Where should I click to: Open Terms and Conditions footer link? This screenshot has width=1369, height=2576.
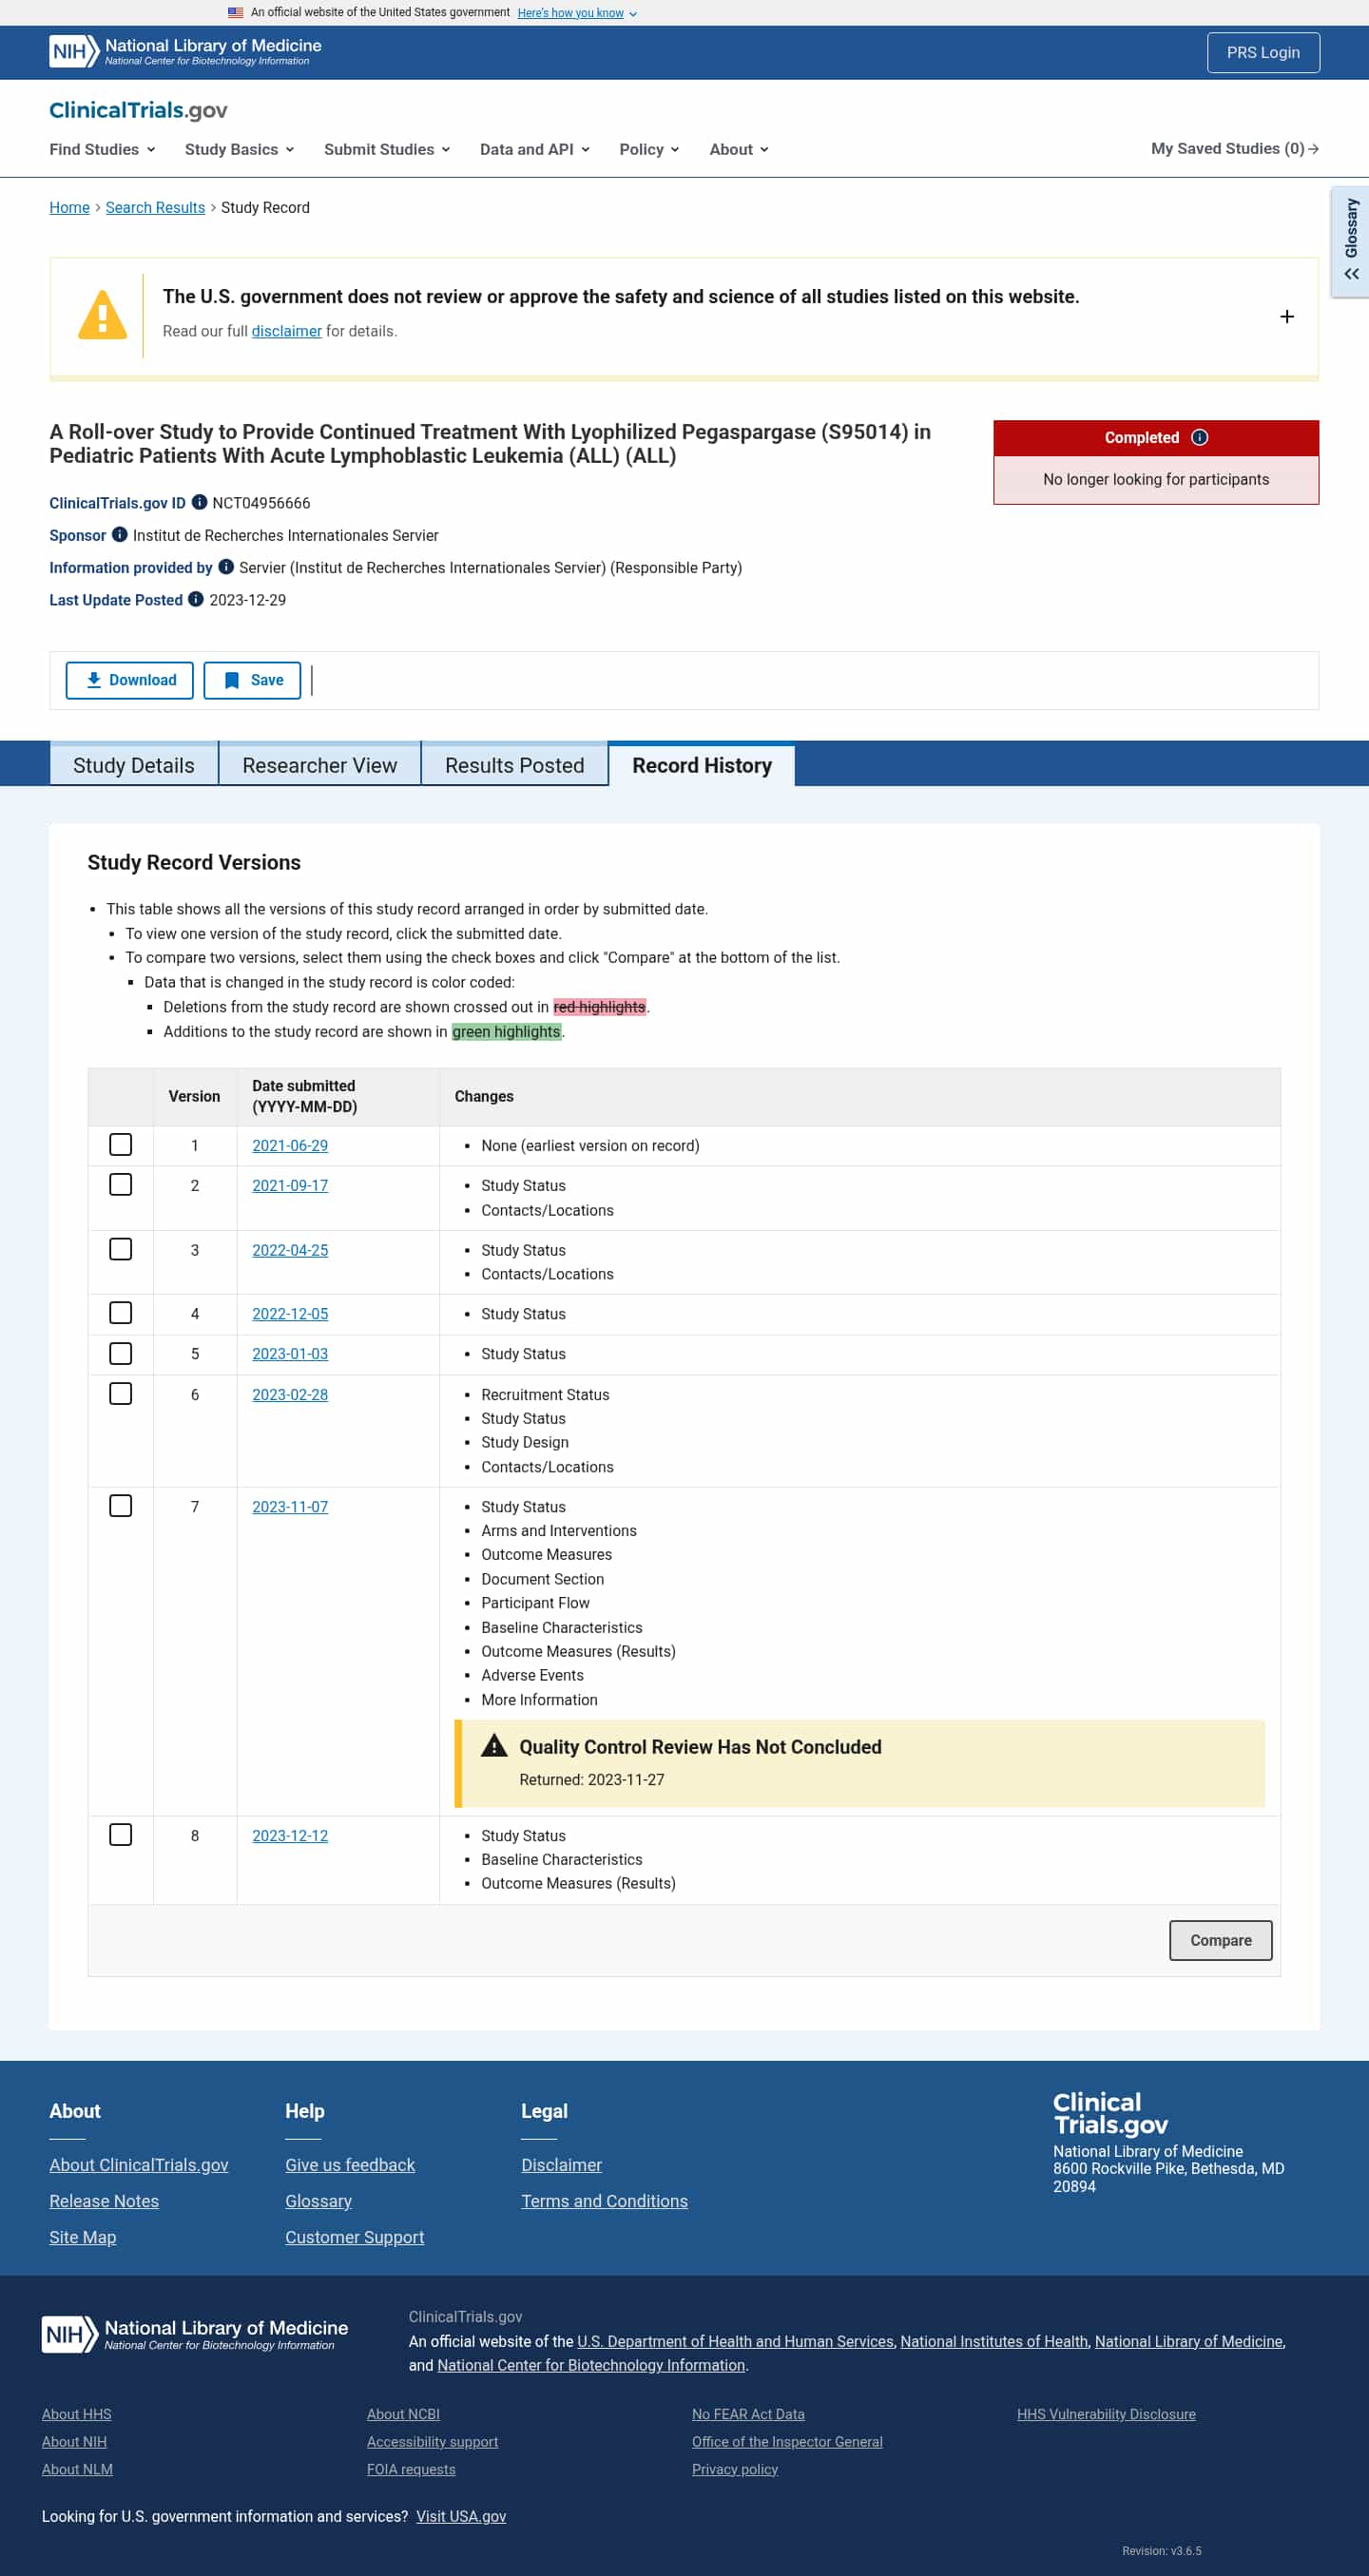604,2201
